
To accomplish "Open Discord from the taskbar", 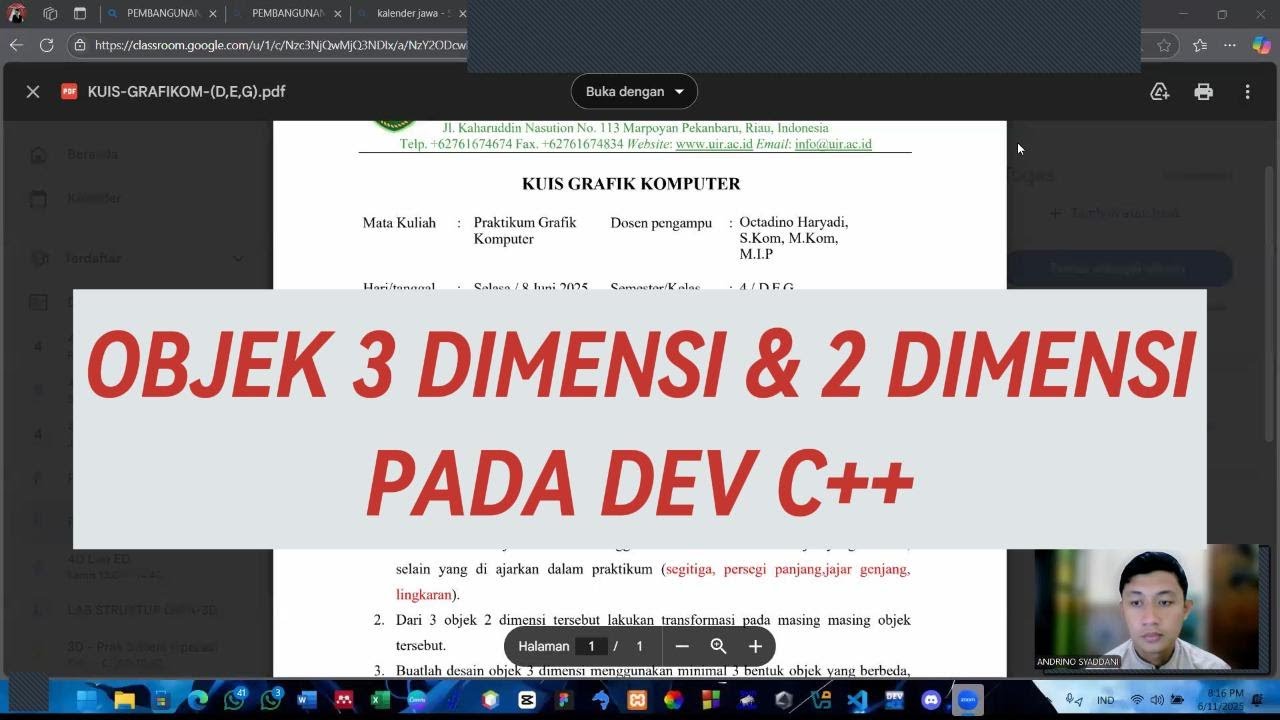I will point(931,699).
